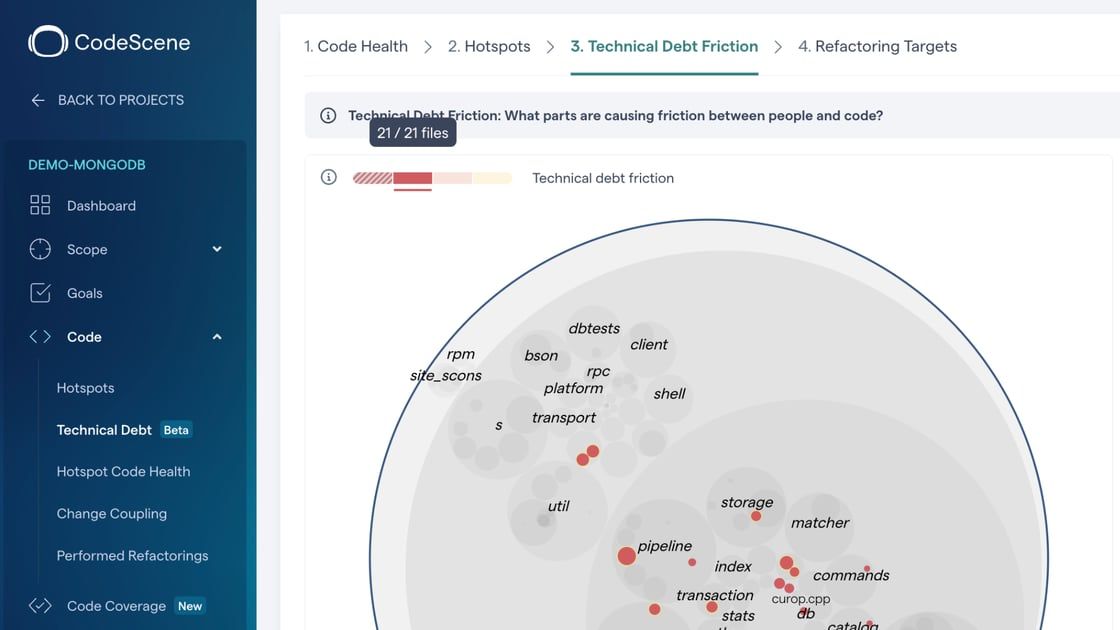
Task: Click BACK TO PROJECTS link
Action: [121, 100]
